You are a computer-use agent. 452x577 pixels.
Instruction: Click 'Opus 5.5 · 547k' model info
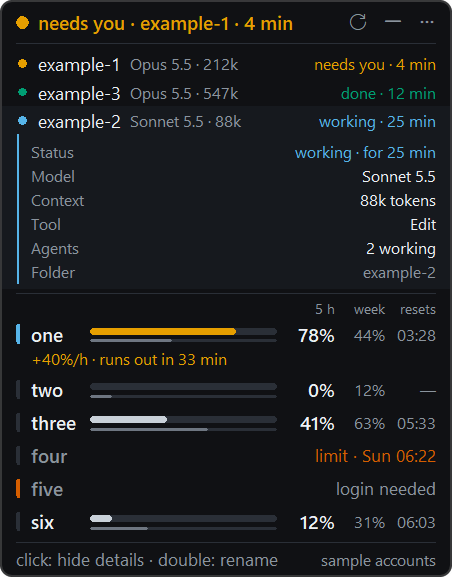point(184,94)
